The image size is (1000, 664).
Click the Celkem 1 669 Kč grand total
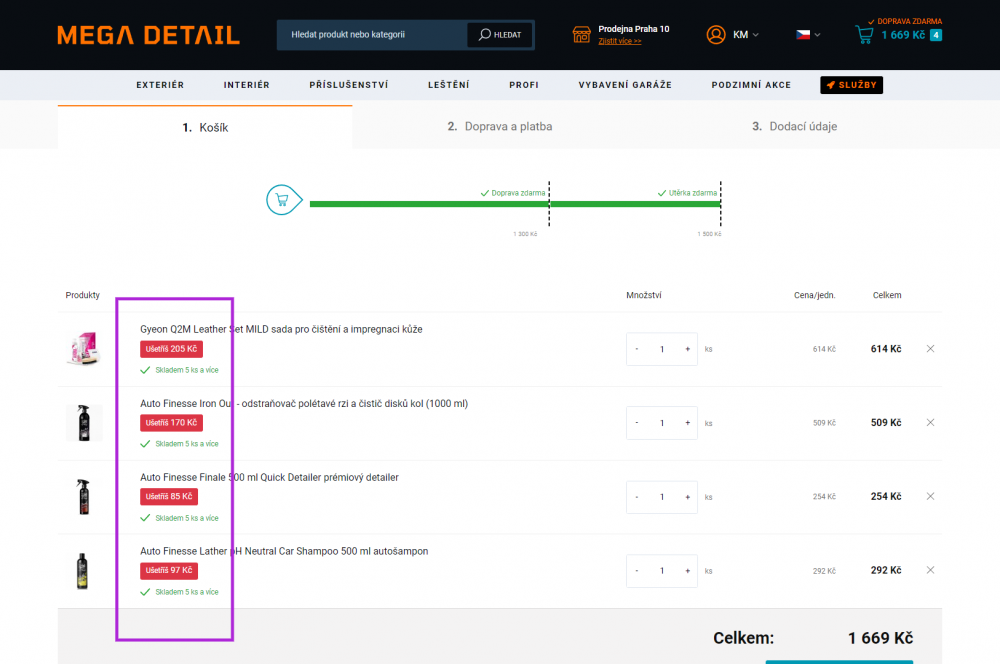pyautogui.click(x=880, y=638)
